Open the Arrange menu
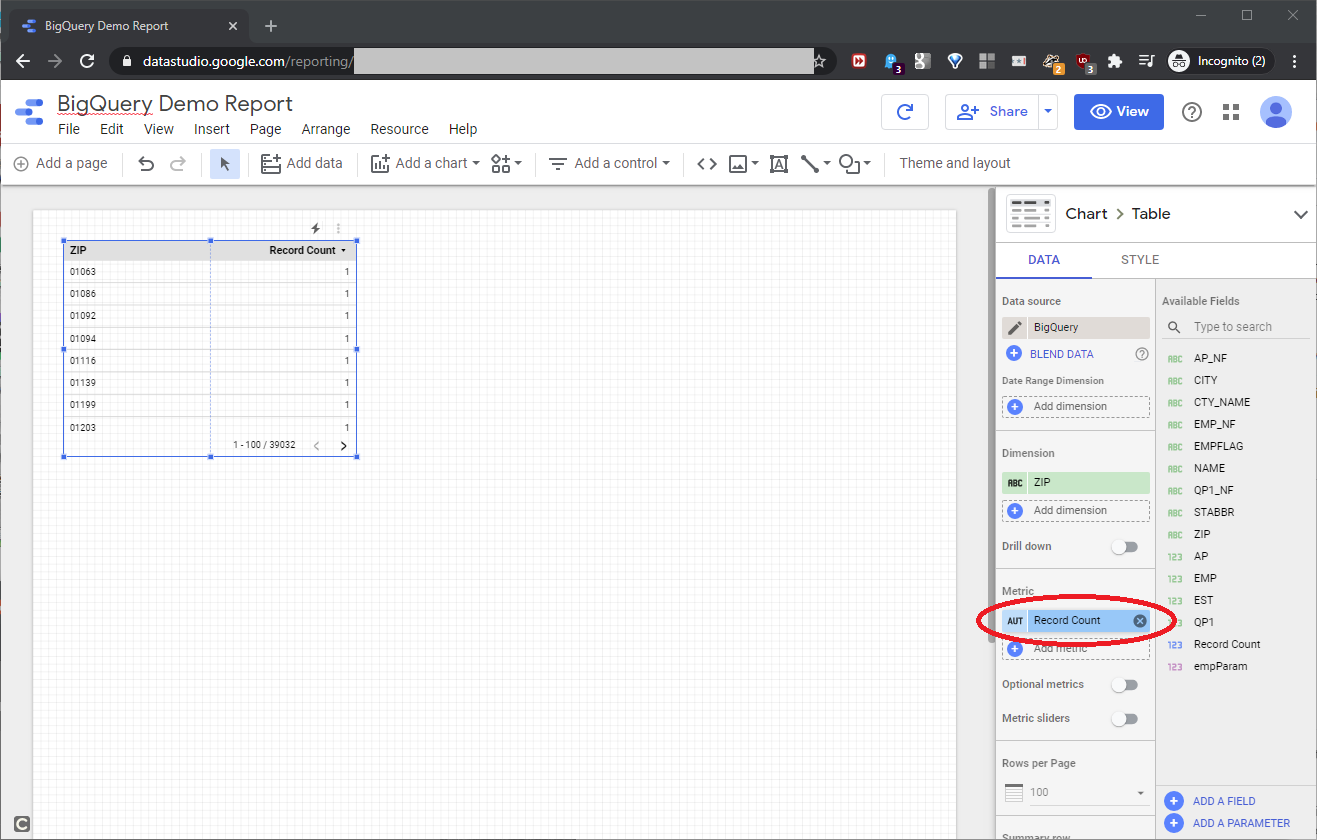 (x=326, y=129)
